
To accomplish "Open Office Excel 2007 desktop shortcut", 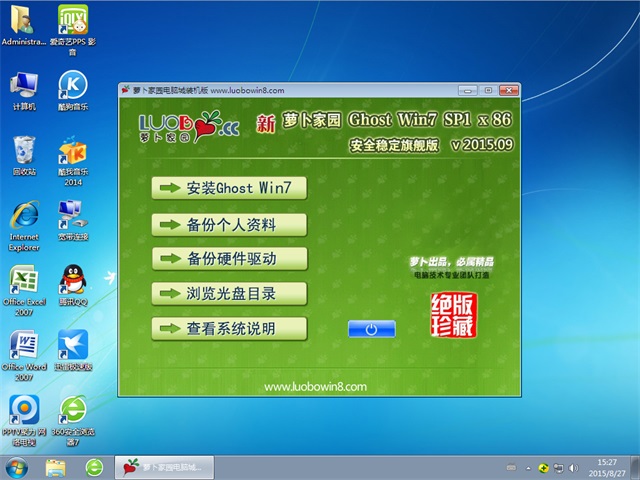I will pos(24,281).
